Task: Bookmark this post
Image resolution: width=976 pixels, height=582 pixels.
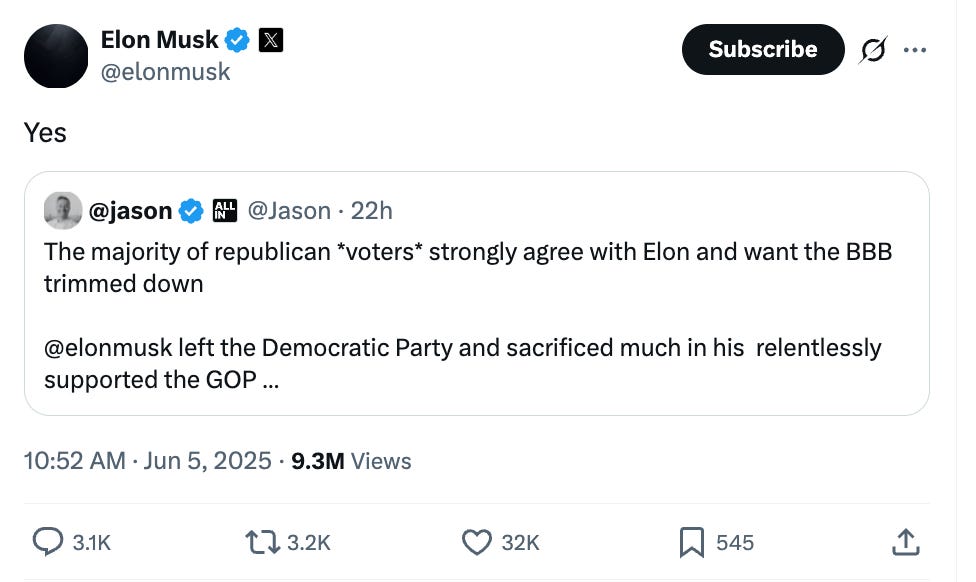Action: (x=691, y=542)
